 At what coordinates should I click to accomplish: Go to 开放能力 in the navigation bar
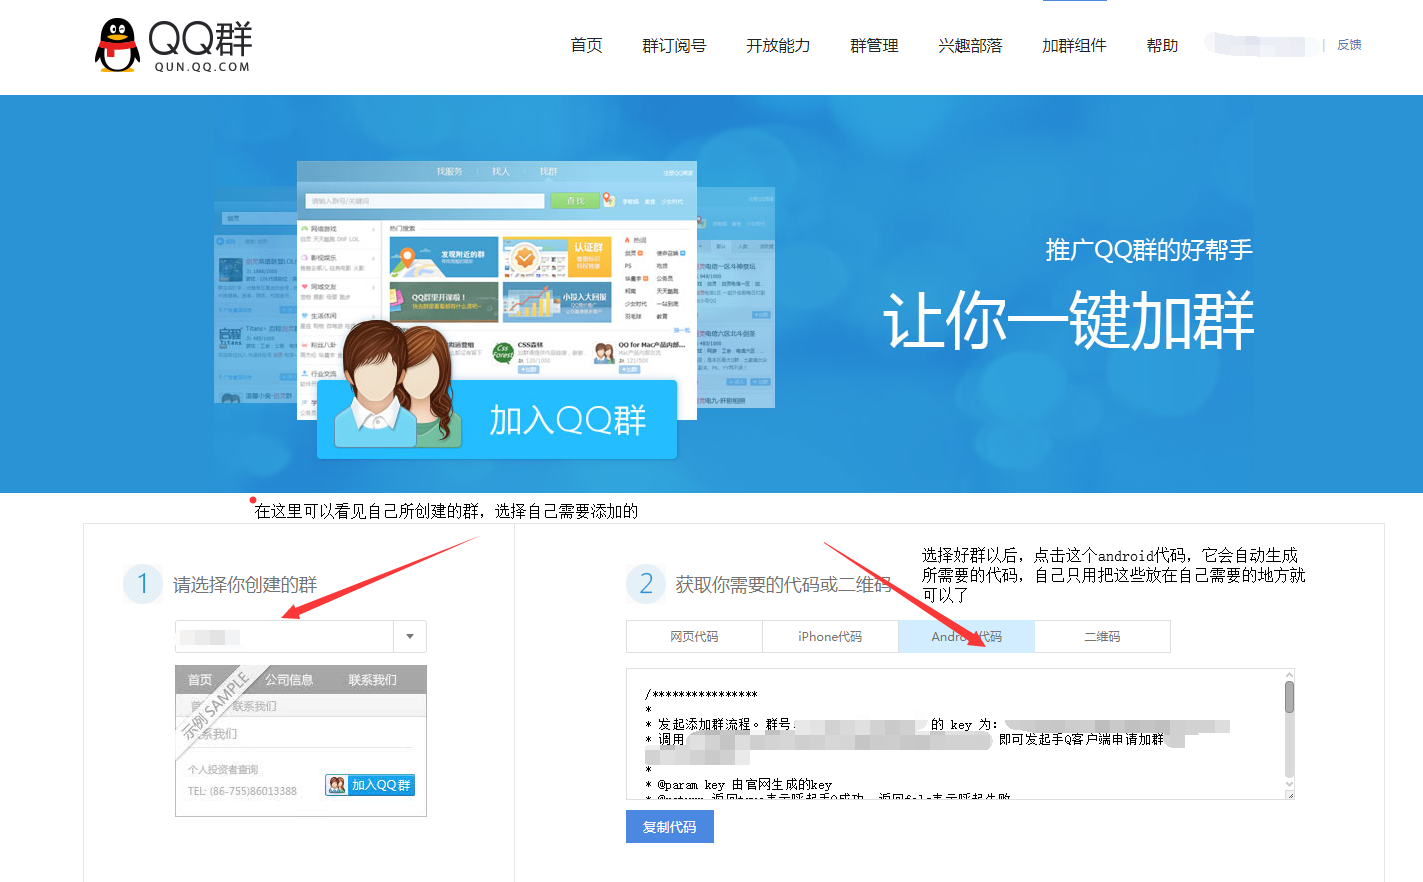tap(778, 45)
